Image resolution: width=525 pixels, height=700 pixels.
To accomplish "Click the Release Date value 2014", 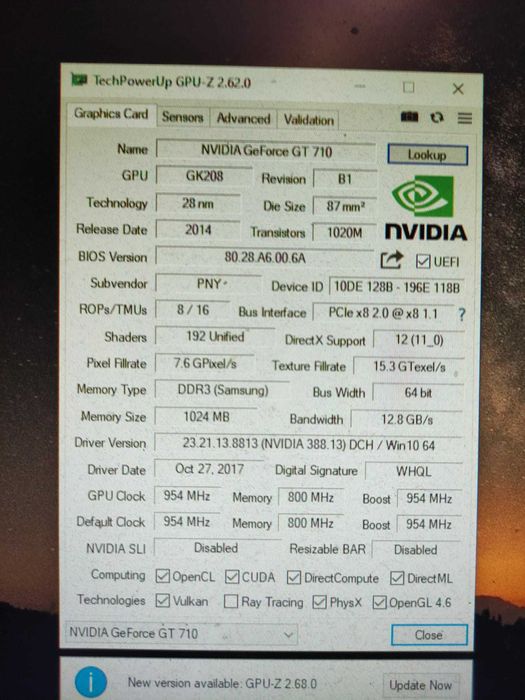I will click(x=198, y=230).
